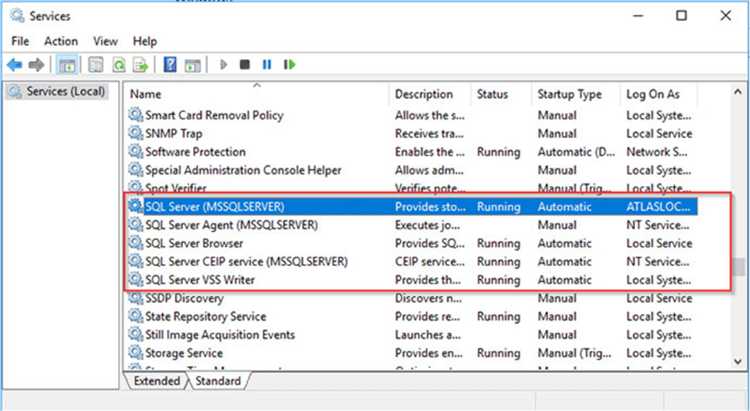The height and width of the screenshot is (411, 750).
Task: Click the scrollbar down arrow
Action: pyautogui.click(x=738, y=362)
